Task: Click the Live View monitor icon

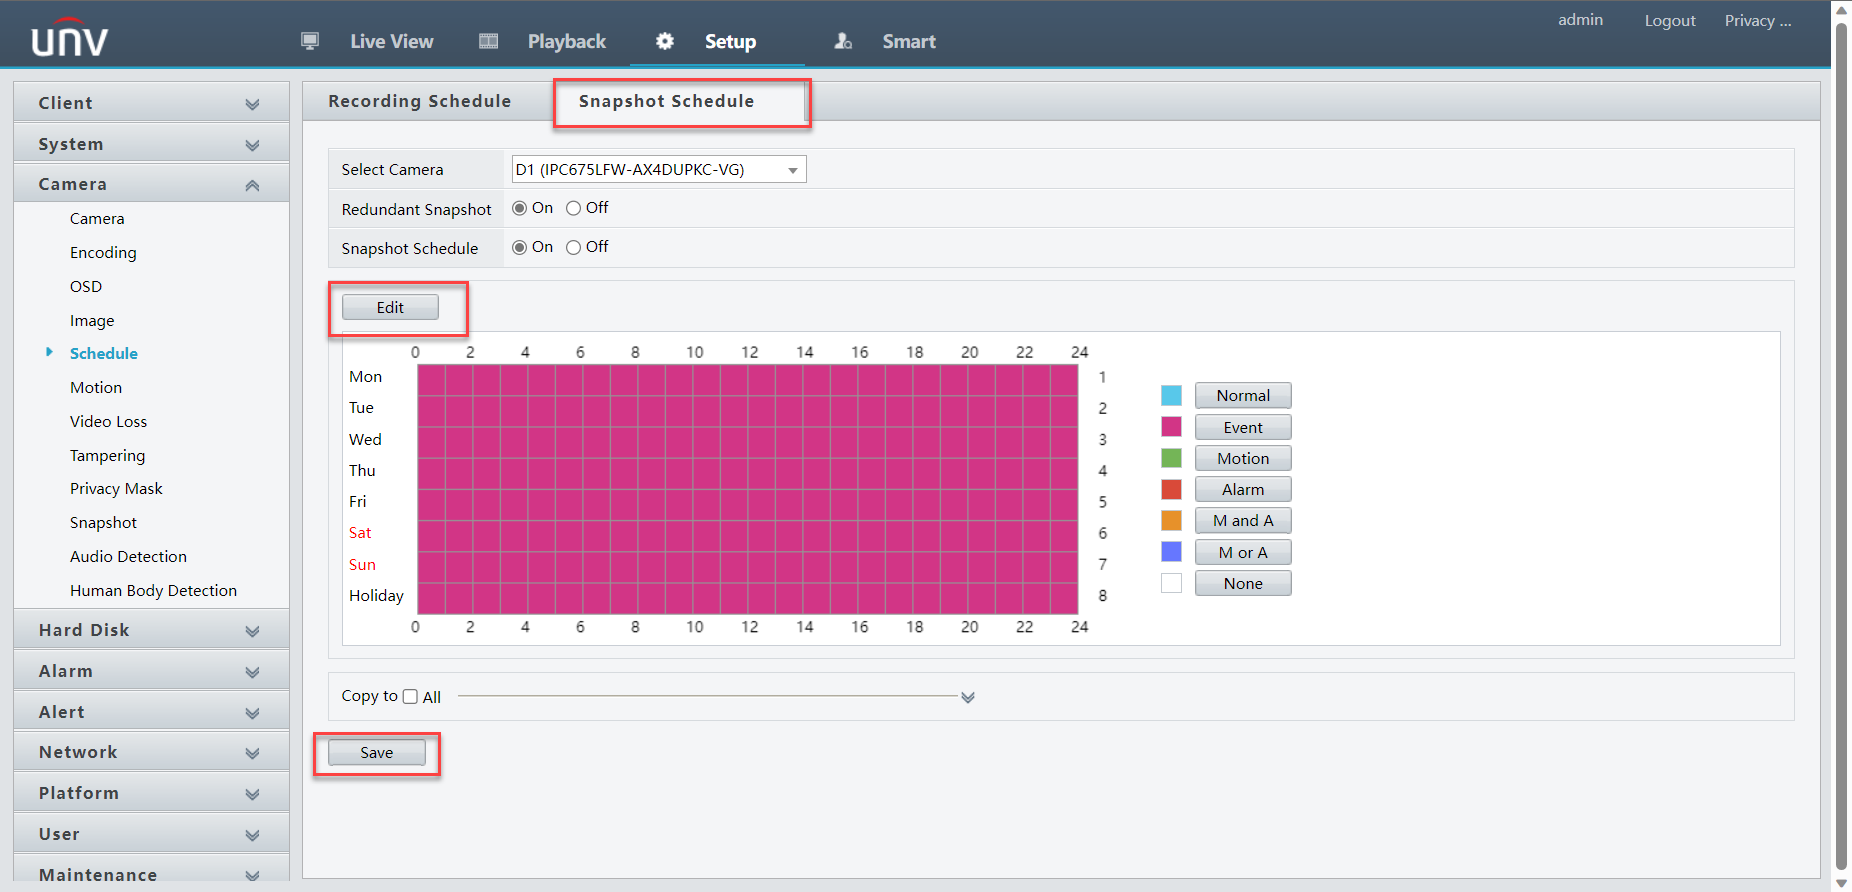Action: click(x=310, y=41)
